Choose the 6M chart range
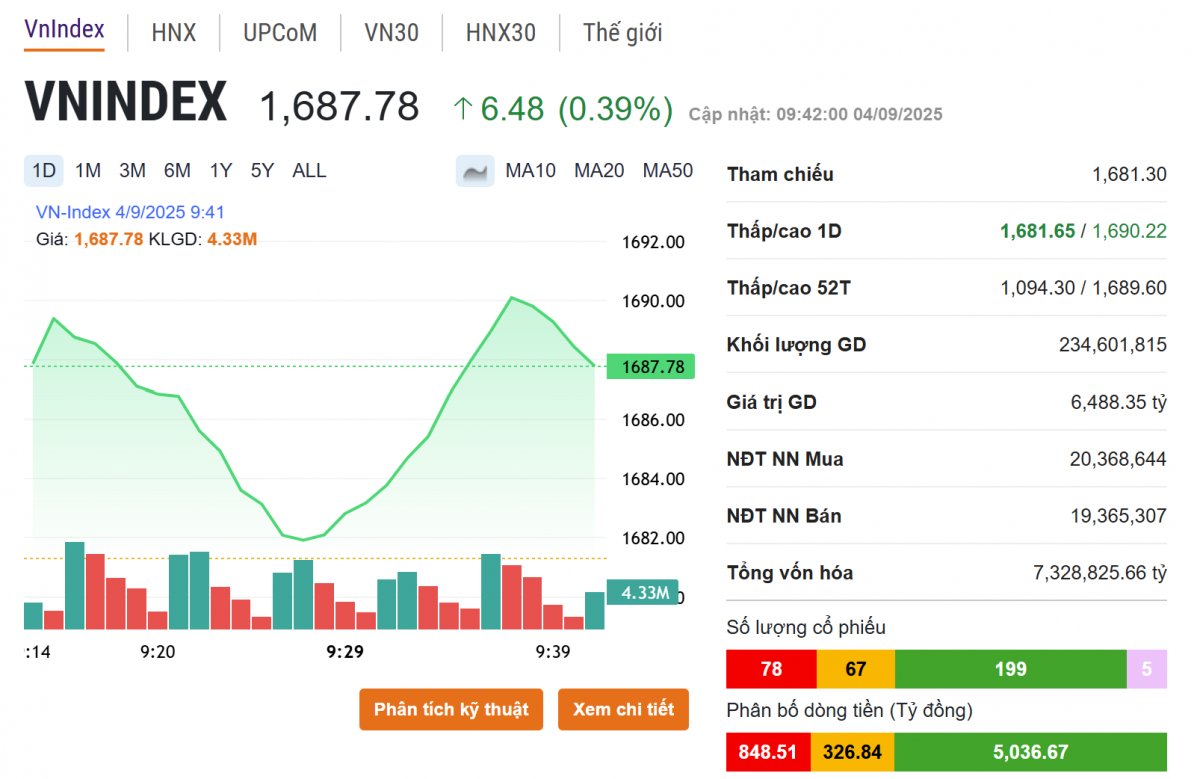1200x779 pixels. tap(177, 171)
